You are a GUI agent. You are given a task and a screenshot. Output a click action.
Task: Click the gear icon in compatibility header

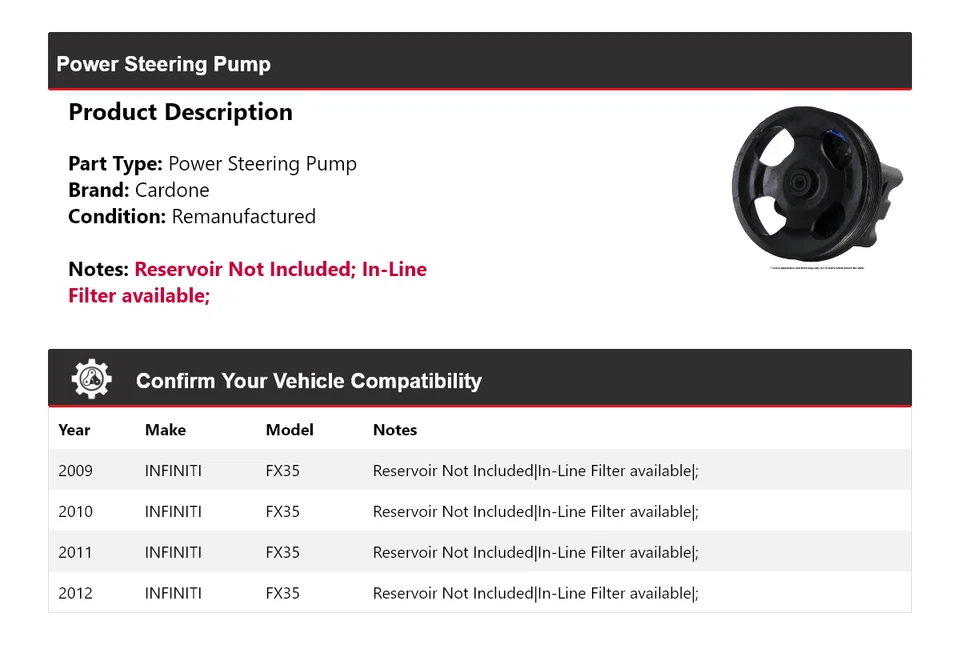(91, 380)
